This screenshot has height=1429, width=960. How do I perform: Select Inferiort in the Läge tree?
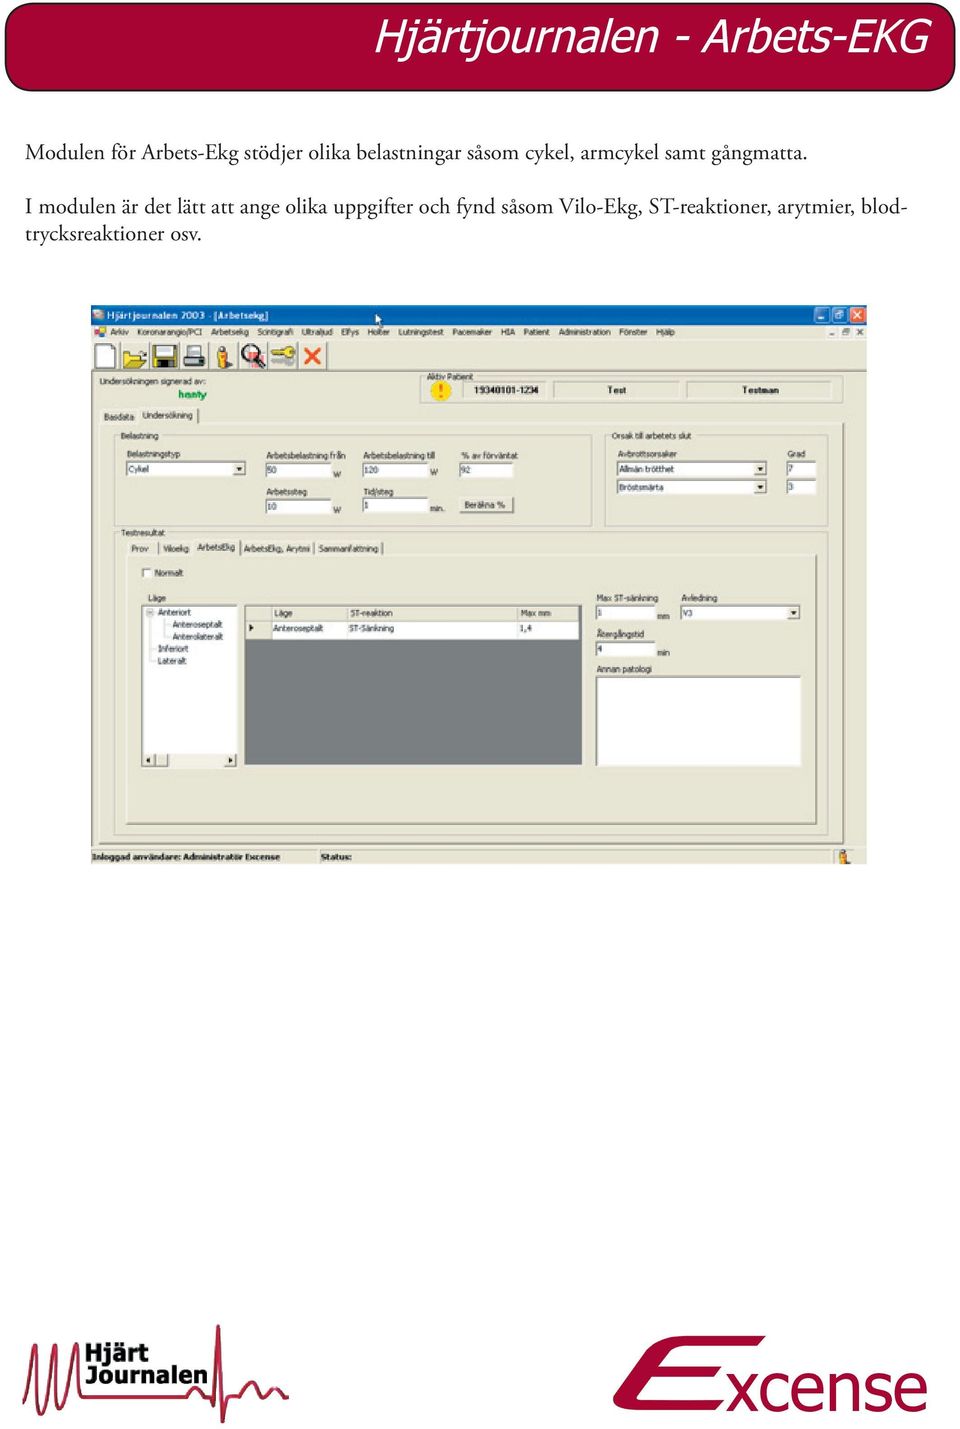coord(173,648)
